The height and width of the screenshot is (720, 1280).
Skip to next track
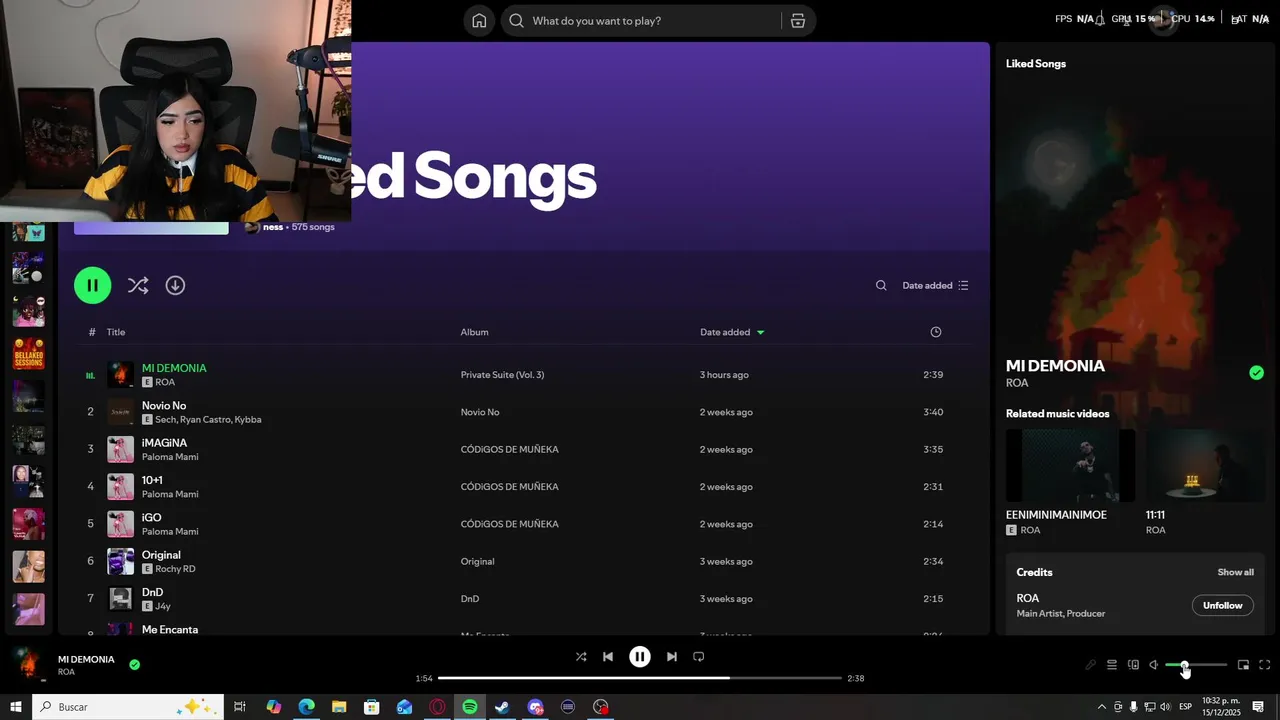click(672, 657)
